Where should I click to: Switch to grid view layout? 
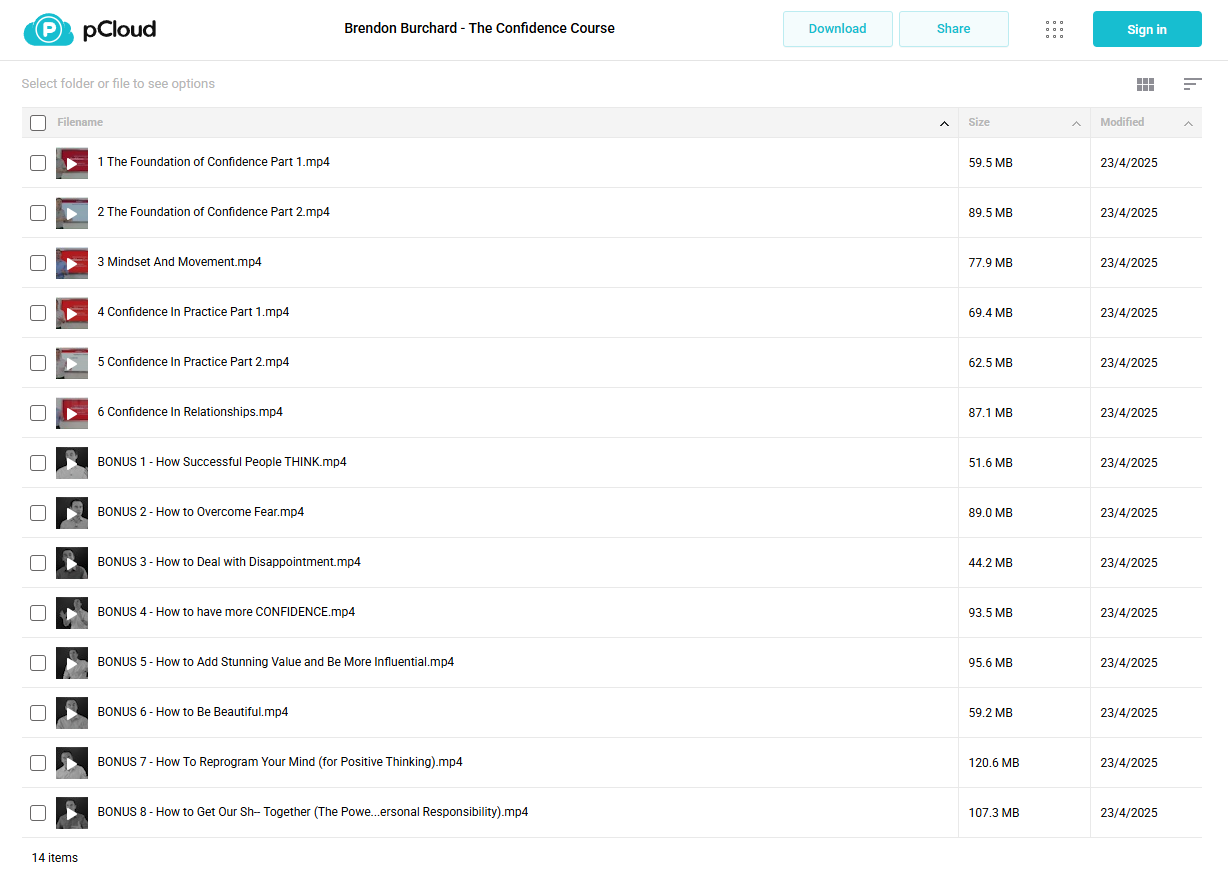click(1145, 85)
